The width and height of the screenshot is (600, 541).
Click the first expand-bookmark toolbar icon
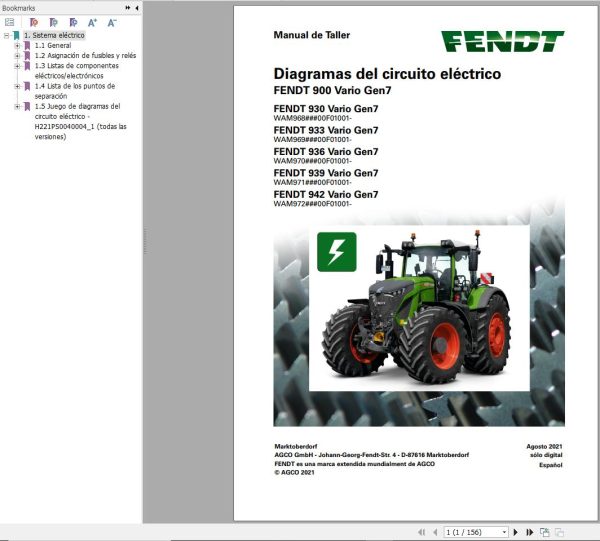34,23
